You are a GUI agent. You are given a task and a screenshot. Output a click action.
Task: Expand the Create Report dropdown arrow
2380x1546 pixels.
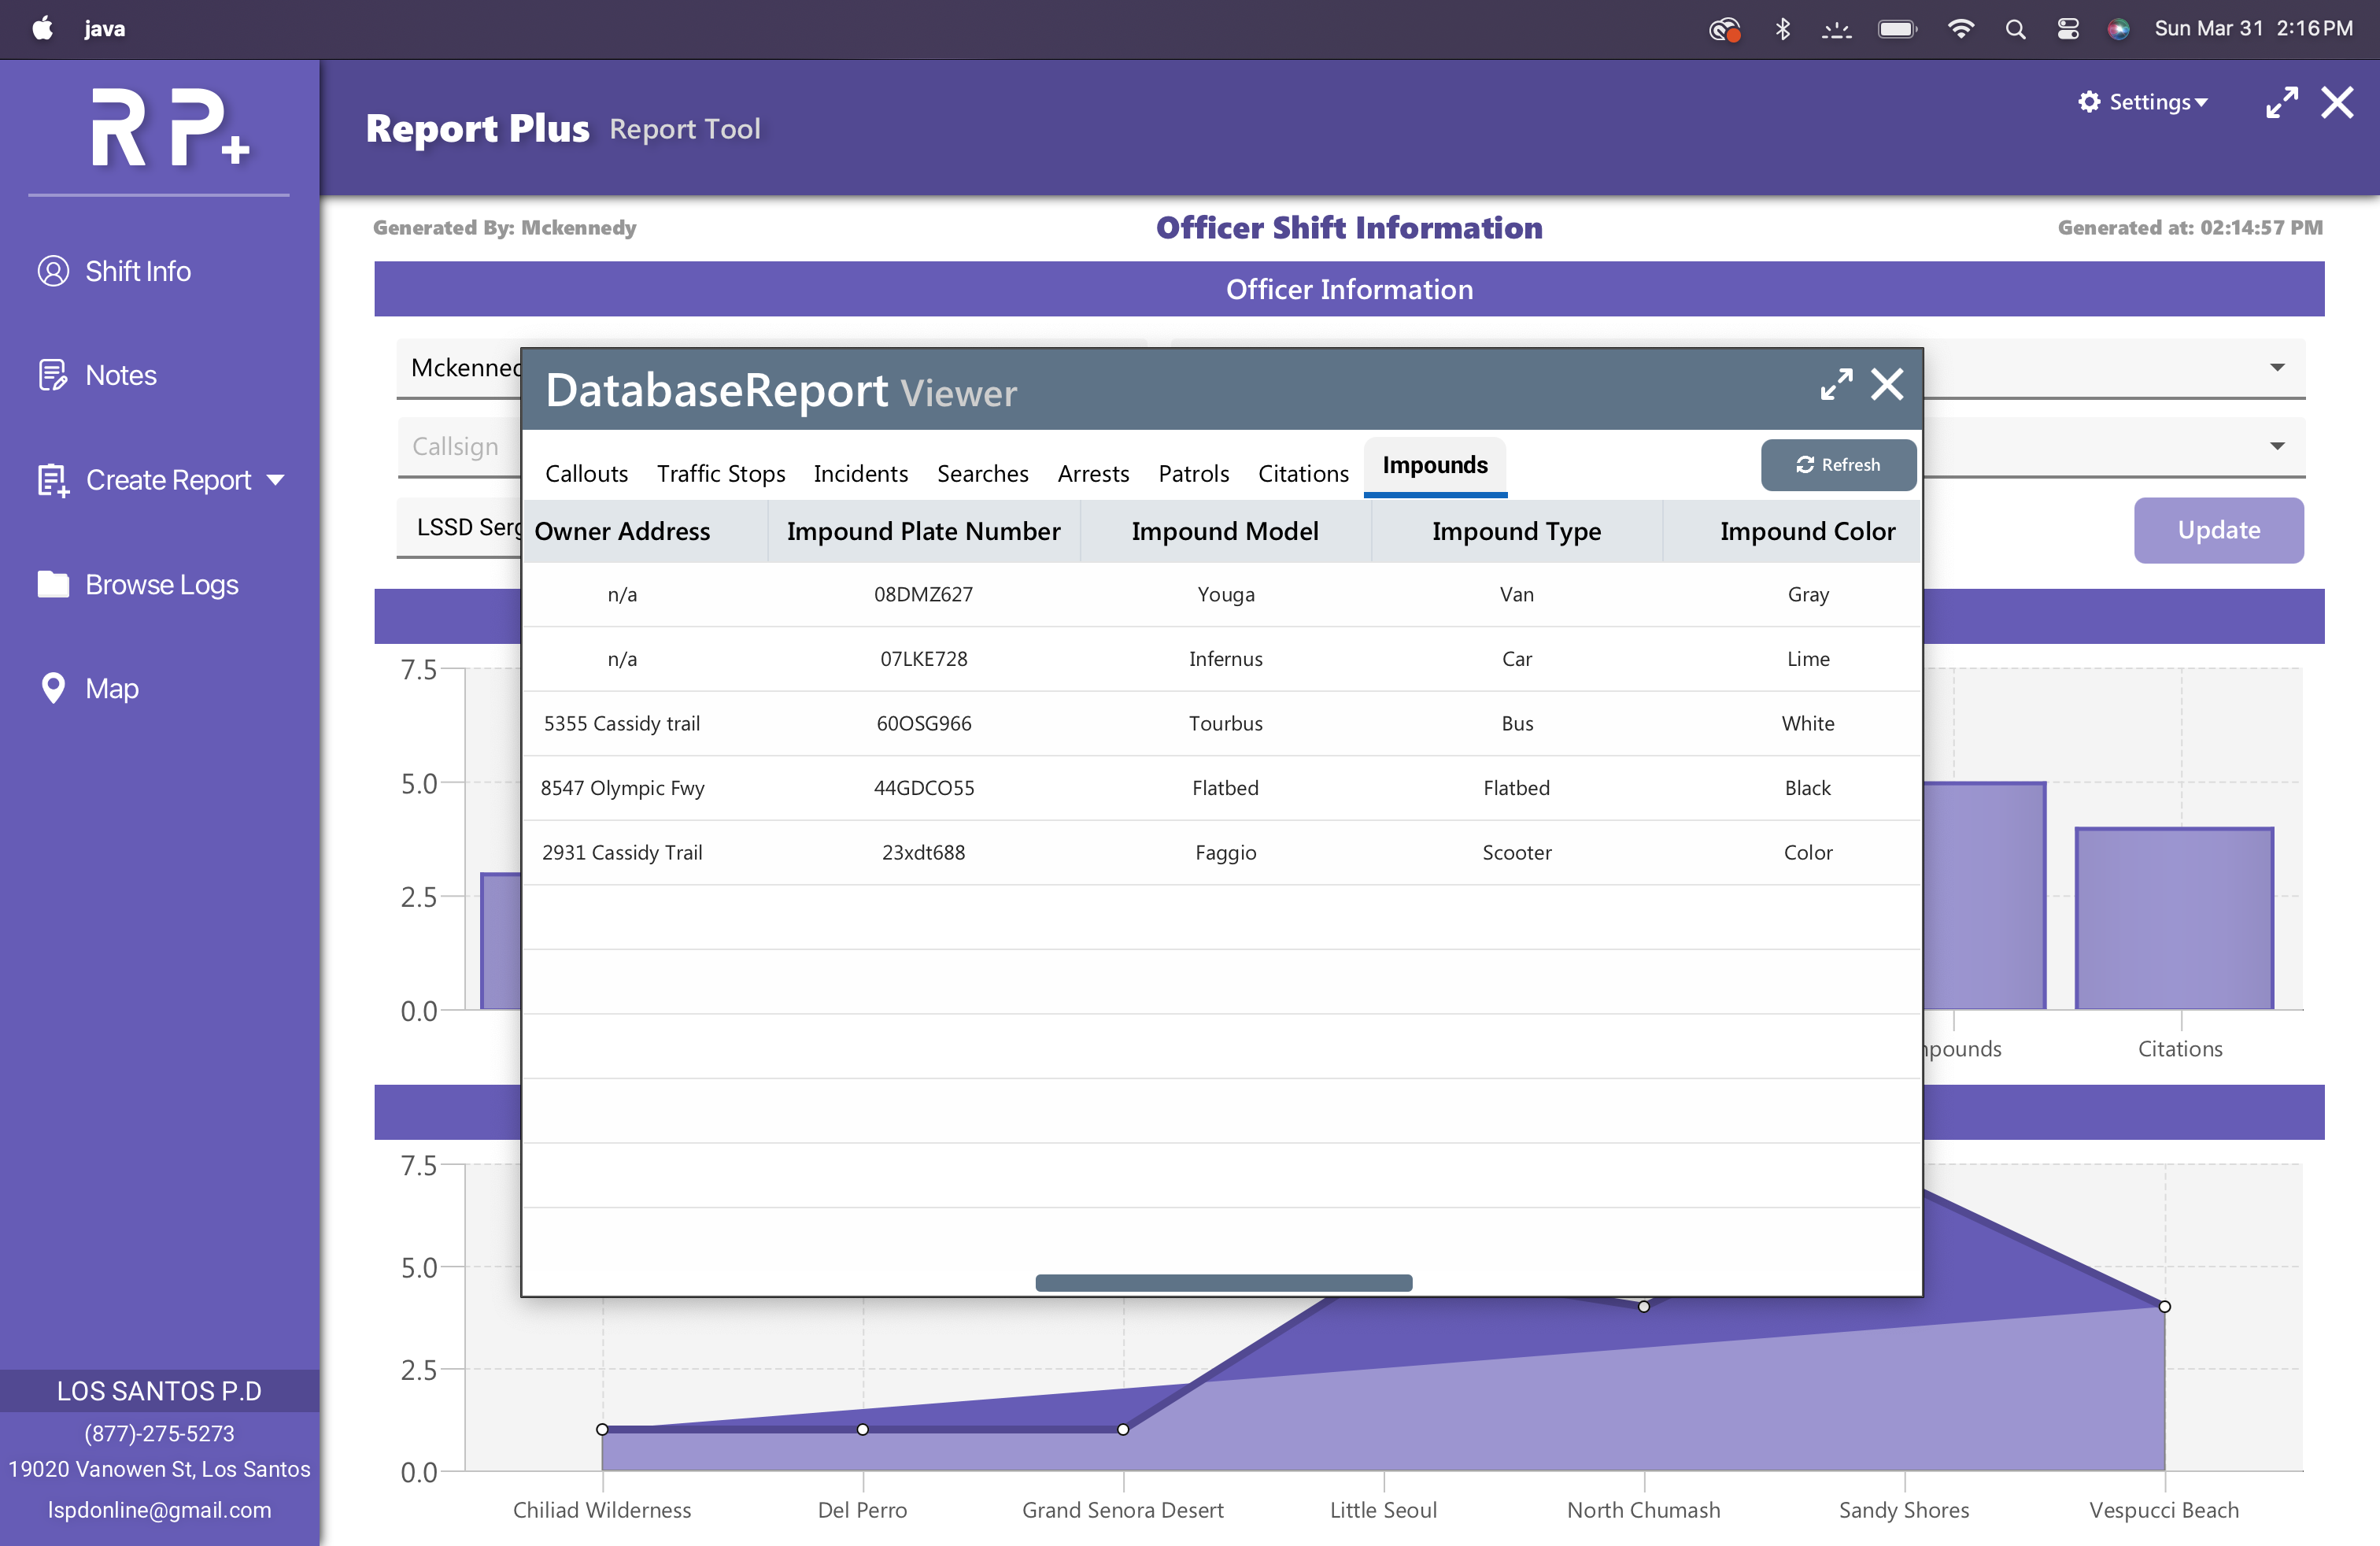(276, 480)
